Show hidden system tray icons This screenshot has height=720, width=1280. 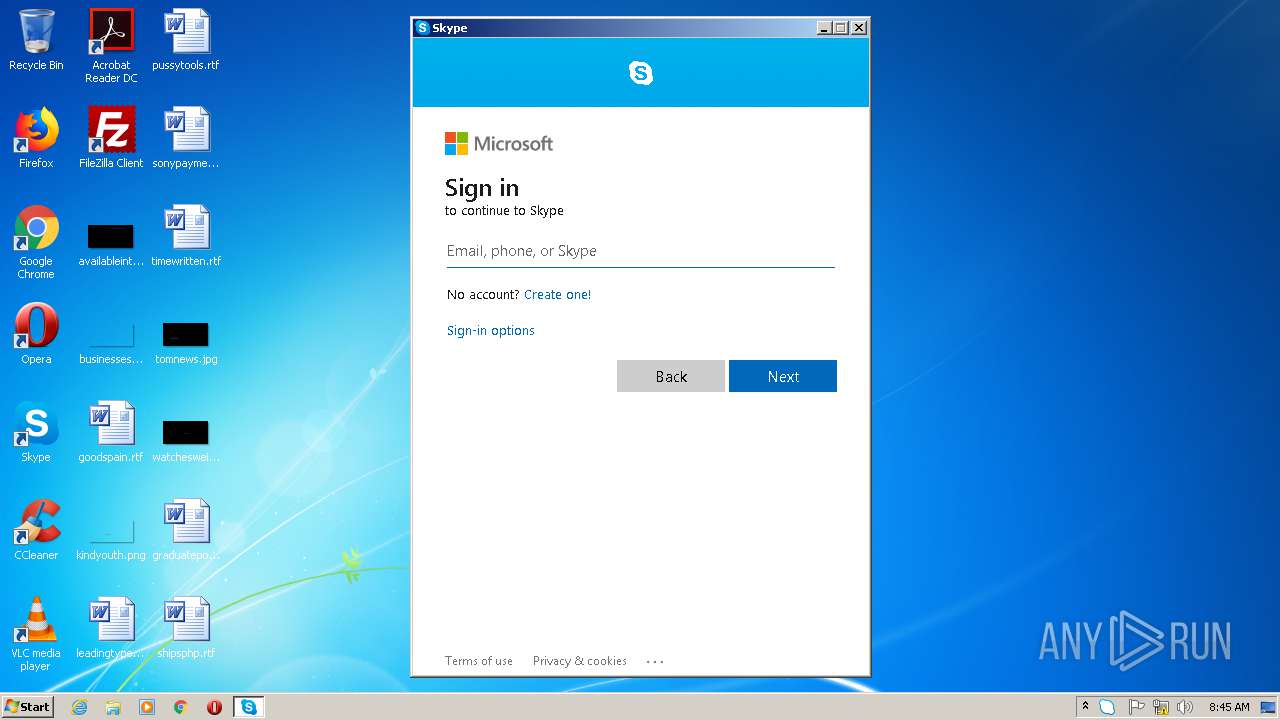pos(1085,706)
